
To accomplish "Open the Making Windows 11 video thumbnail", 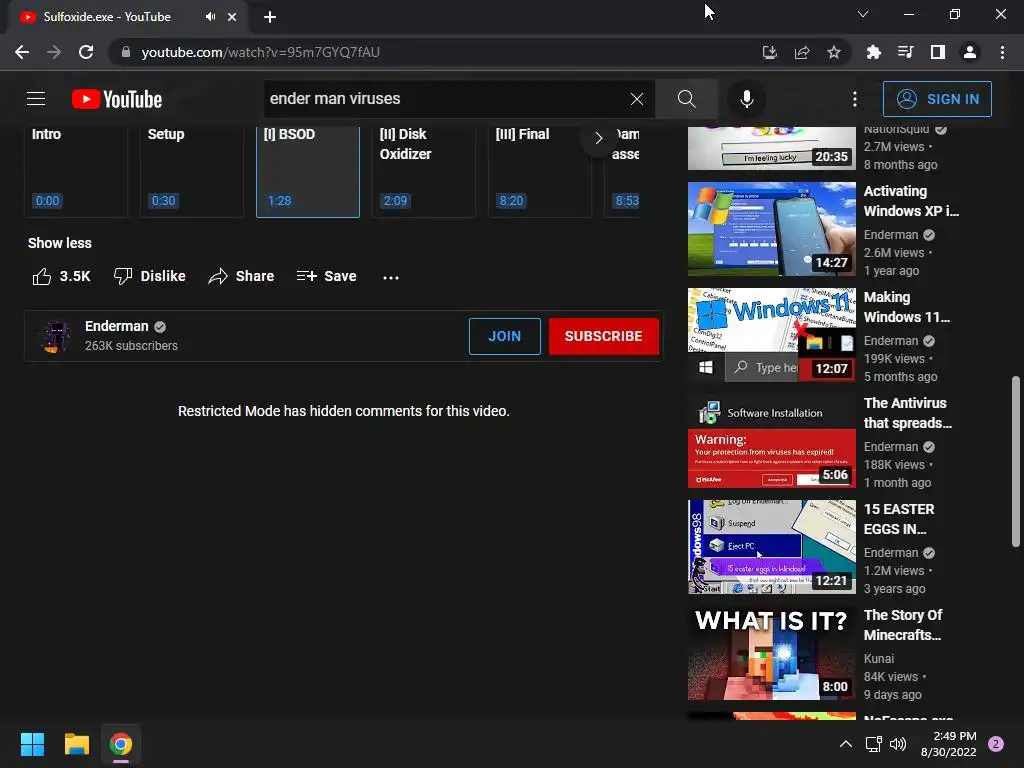I will [771, 334].
